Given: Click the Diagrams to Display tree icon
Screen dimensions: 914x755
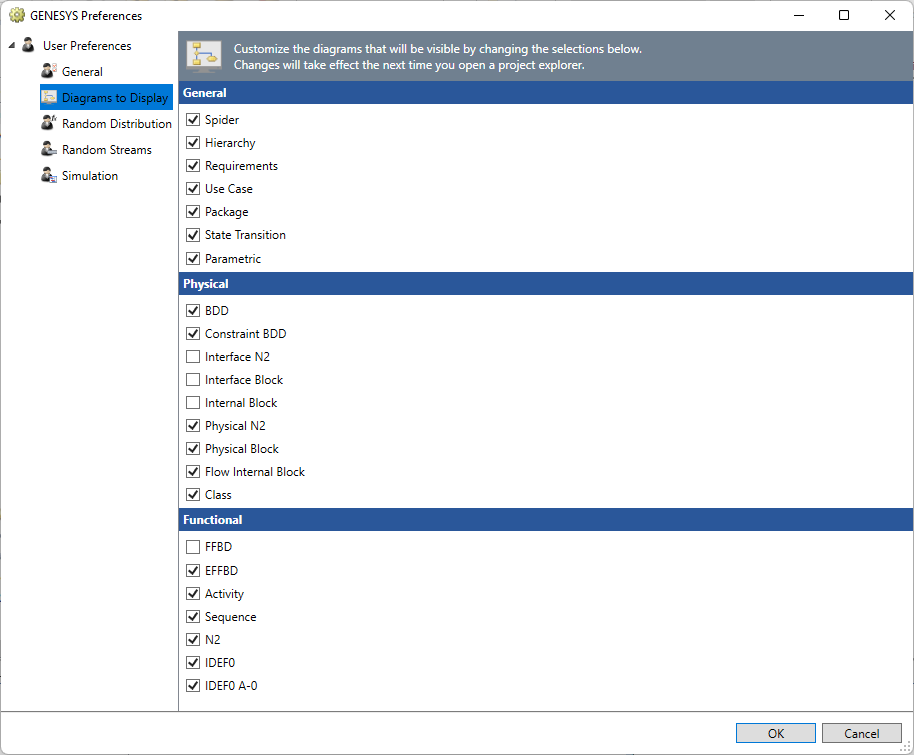Looking at the screenshot, I should [48, 98].
